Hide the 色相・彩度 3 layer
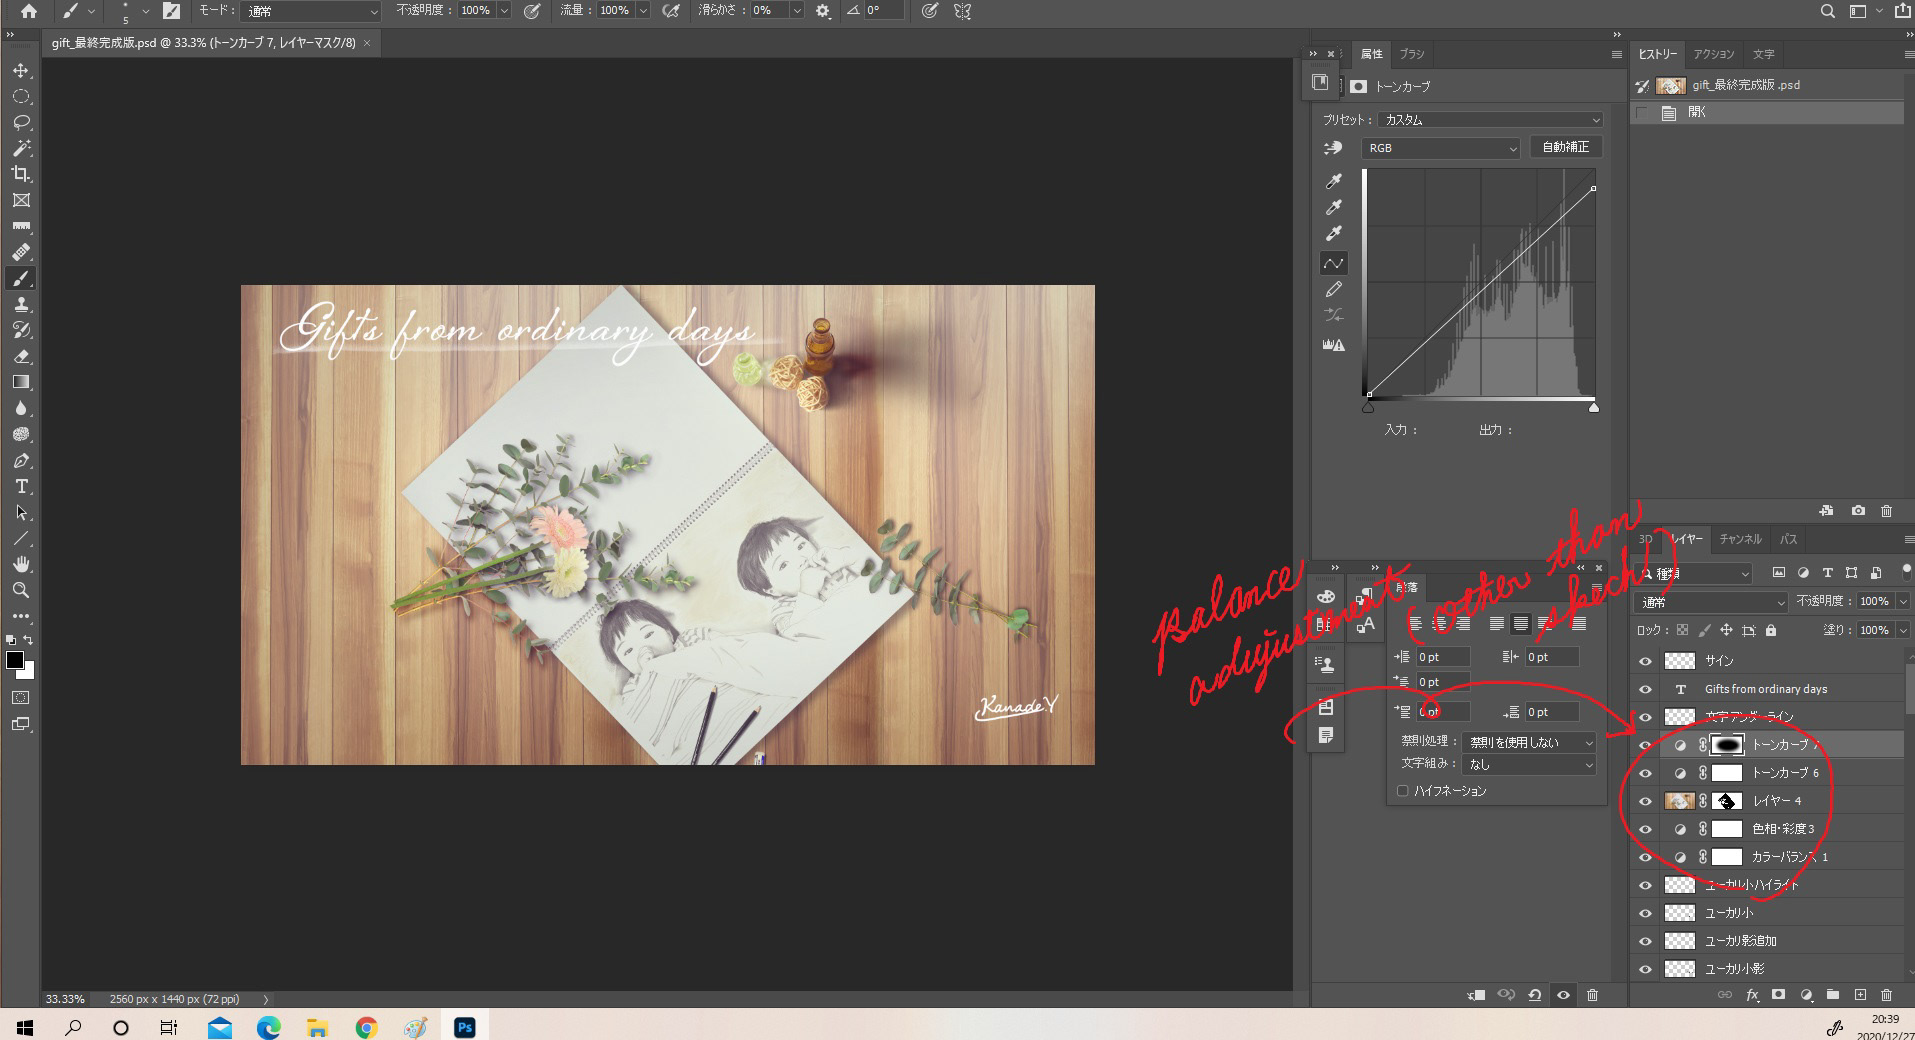The width and height of the screenshot is (1915, 1040). point(1645,829)
